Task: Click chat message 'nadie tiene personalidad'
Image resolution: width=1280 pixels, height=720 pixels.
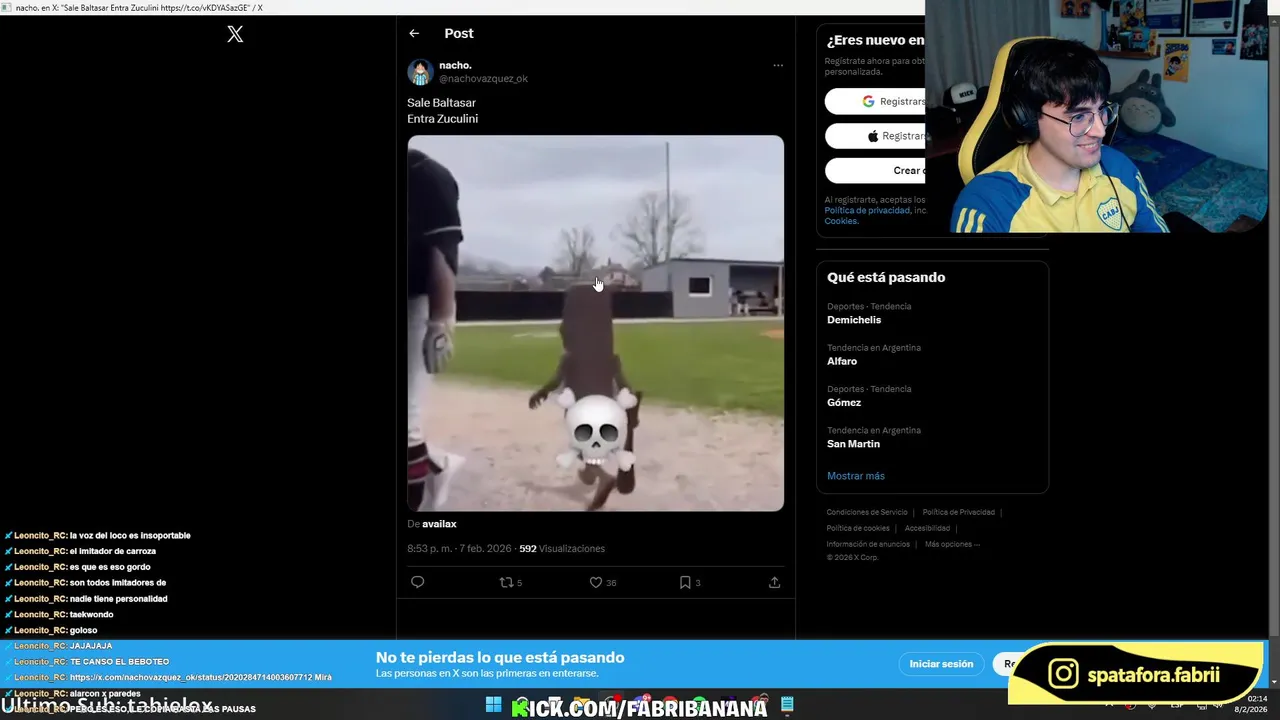Action: click(119, 599)
